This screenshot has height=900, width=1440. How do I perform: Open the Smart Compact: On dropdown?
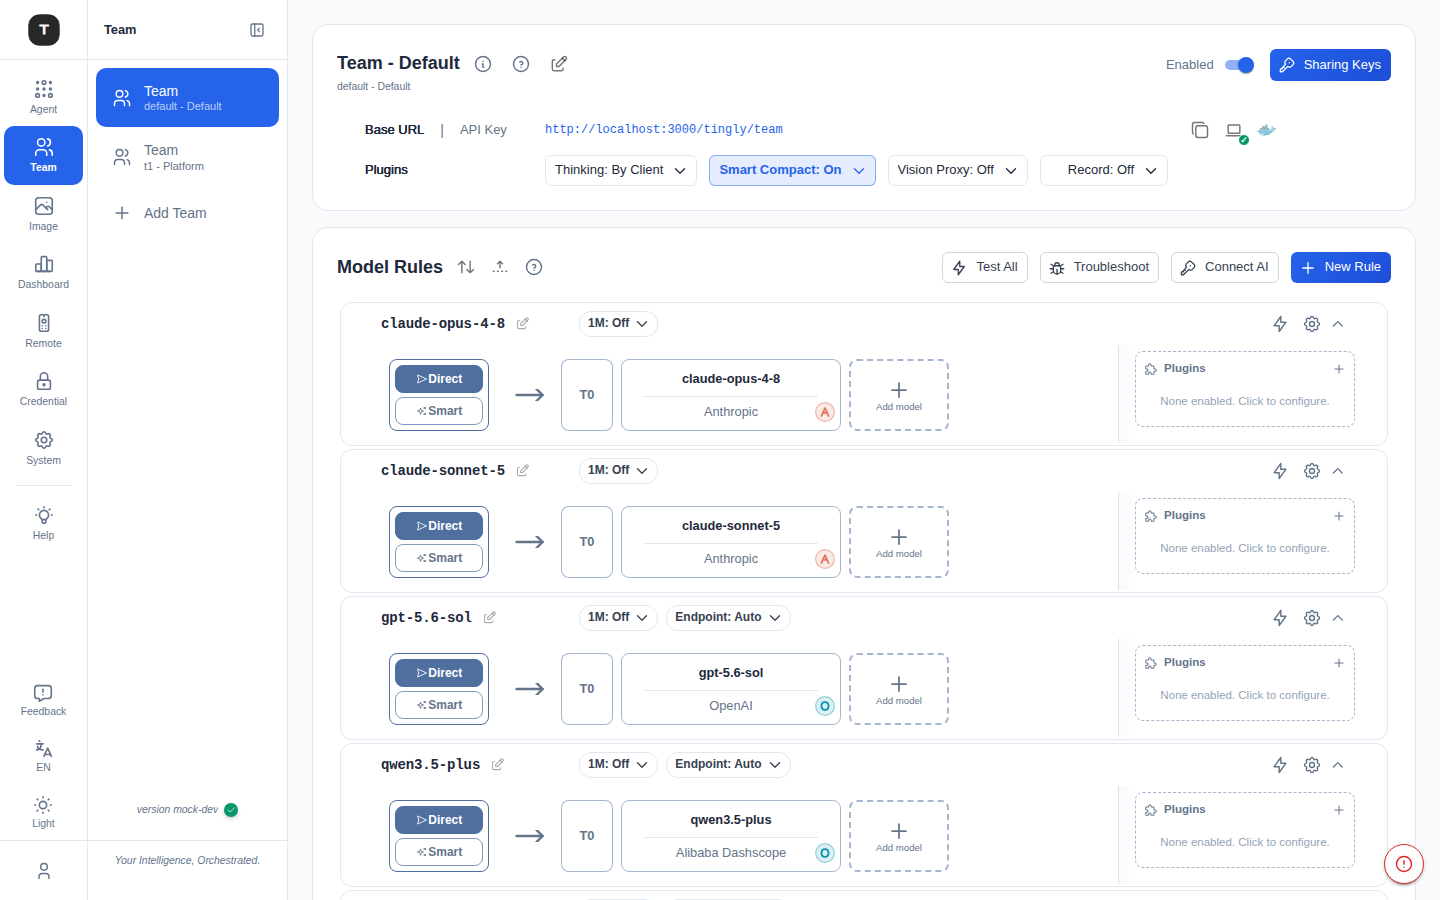click(792, 170)
